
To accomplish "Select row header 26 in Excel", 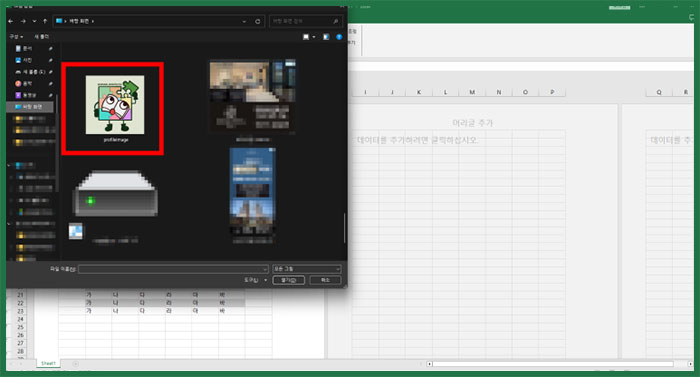I will 20,335.
